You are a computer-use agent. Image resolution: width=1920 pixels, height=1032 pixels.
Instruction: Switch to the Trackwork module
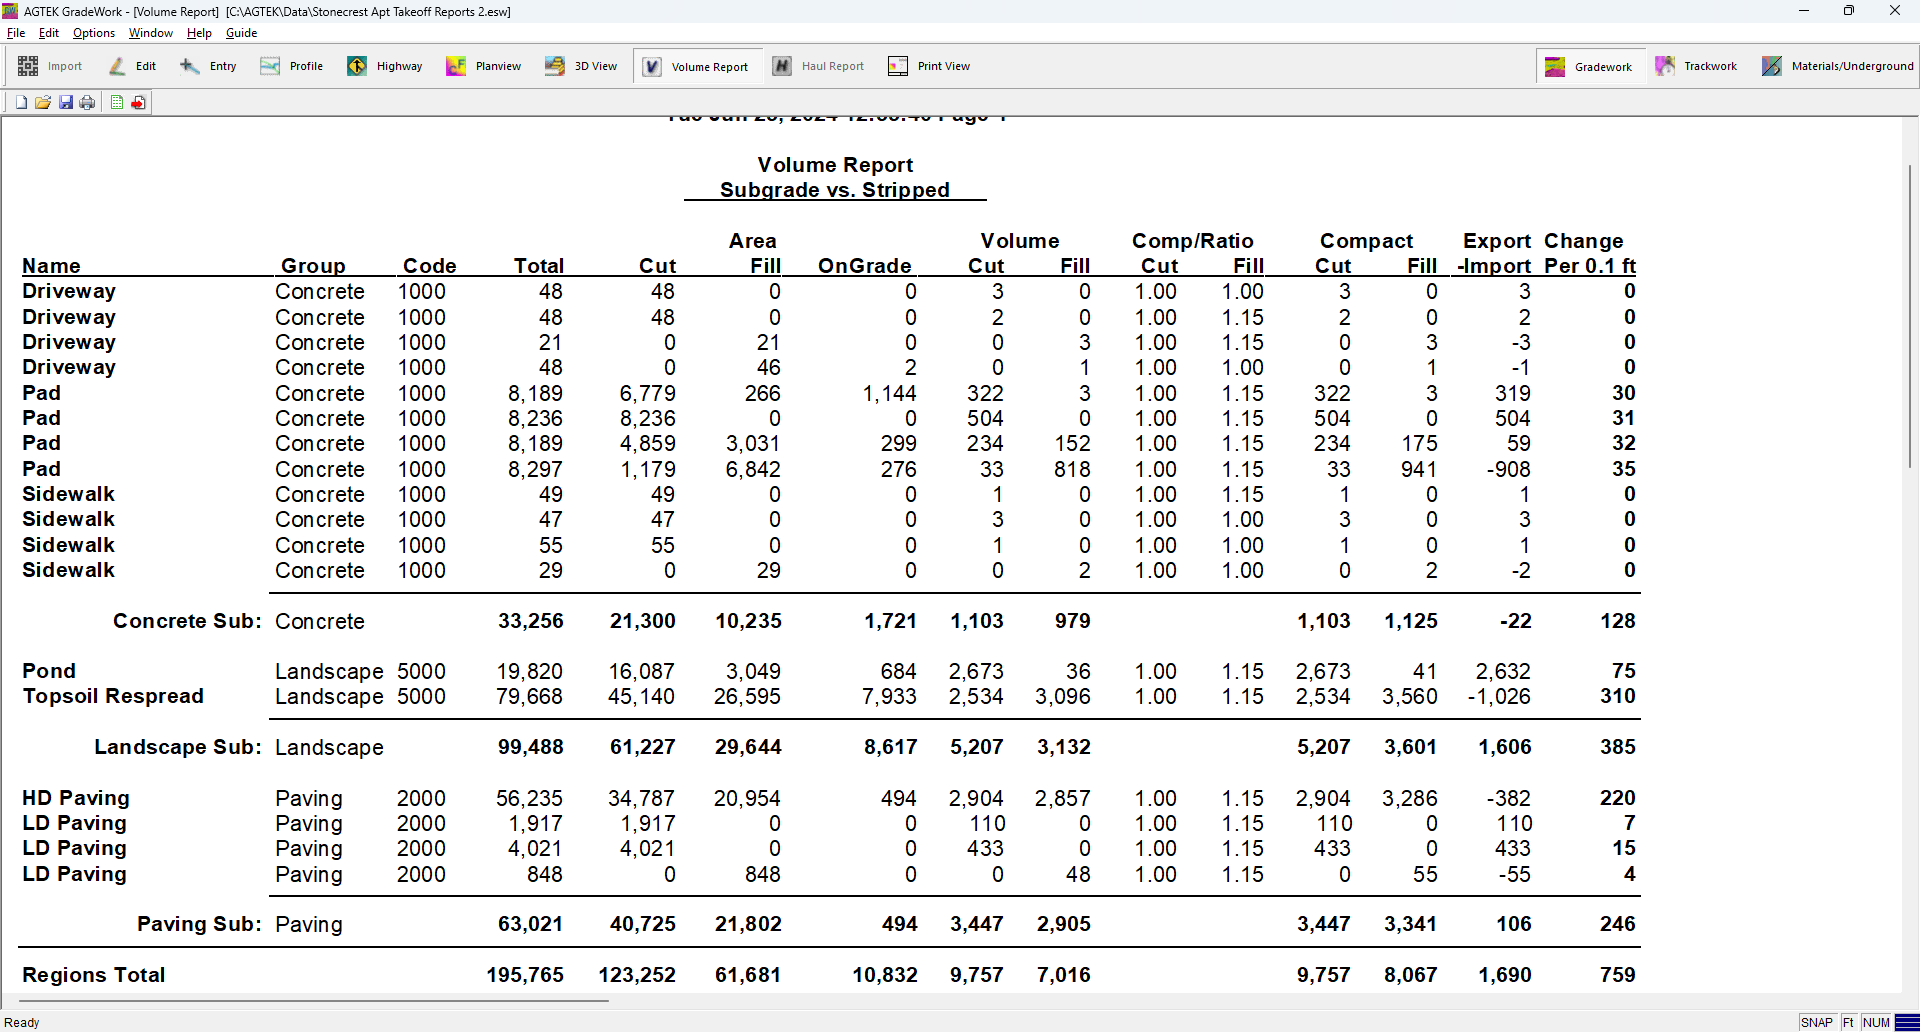coord(1696,66)
